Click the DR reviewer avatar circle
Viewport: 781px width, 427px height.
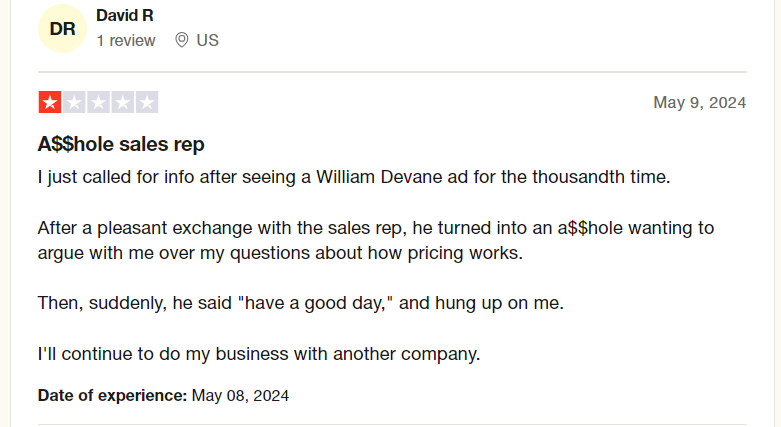(62, 28)
